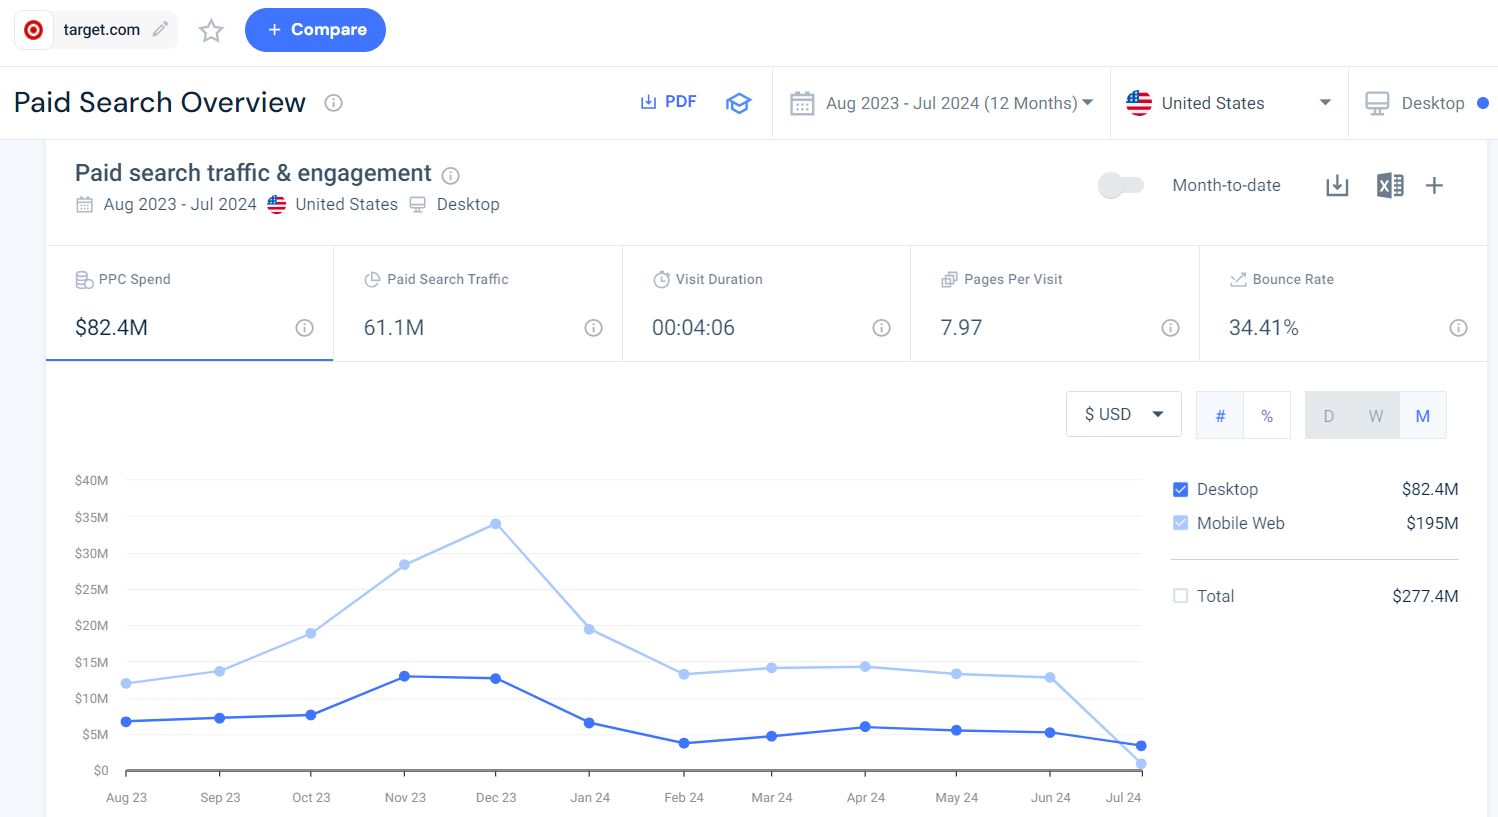Click the calendar icon in date picker
The image size is (1498, 817).
point(802,103)
